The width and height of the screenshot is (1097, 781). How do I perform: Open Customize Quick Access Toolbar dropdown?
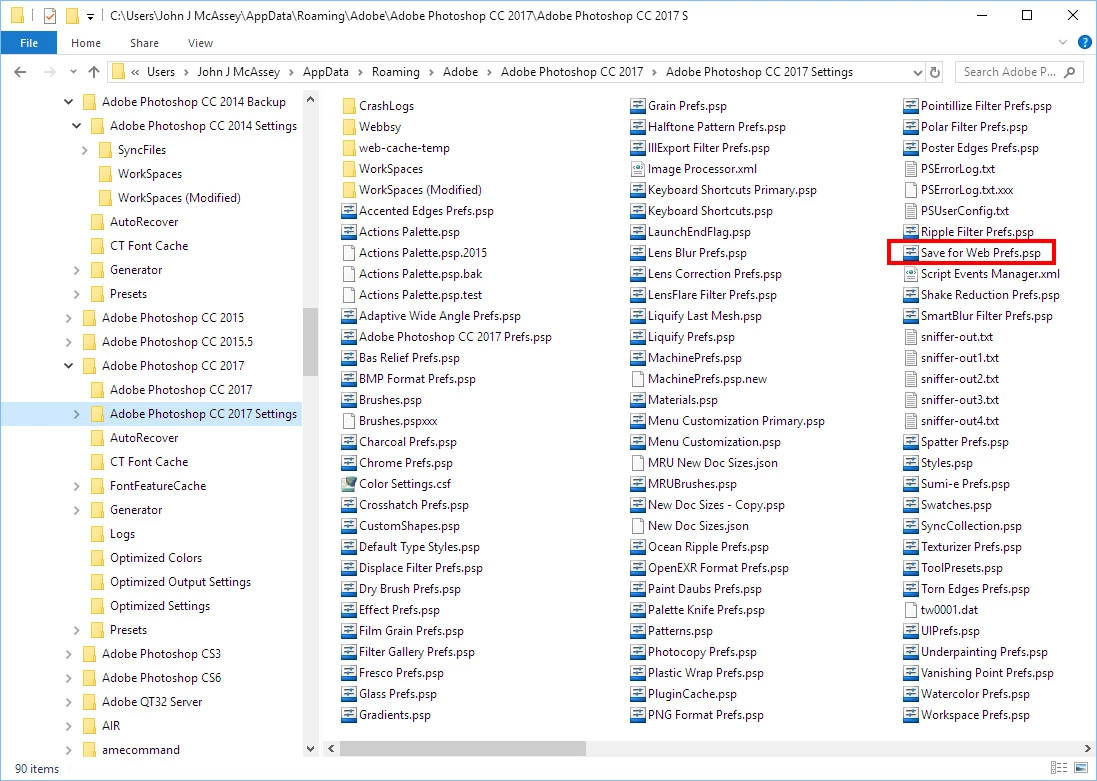[90, 16]
